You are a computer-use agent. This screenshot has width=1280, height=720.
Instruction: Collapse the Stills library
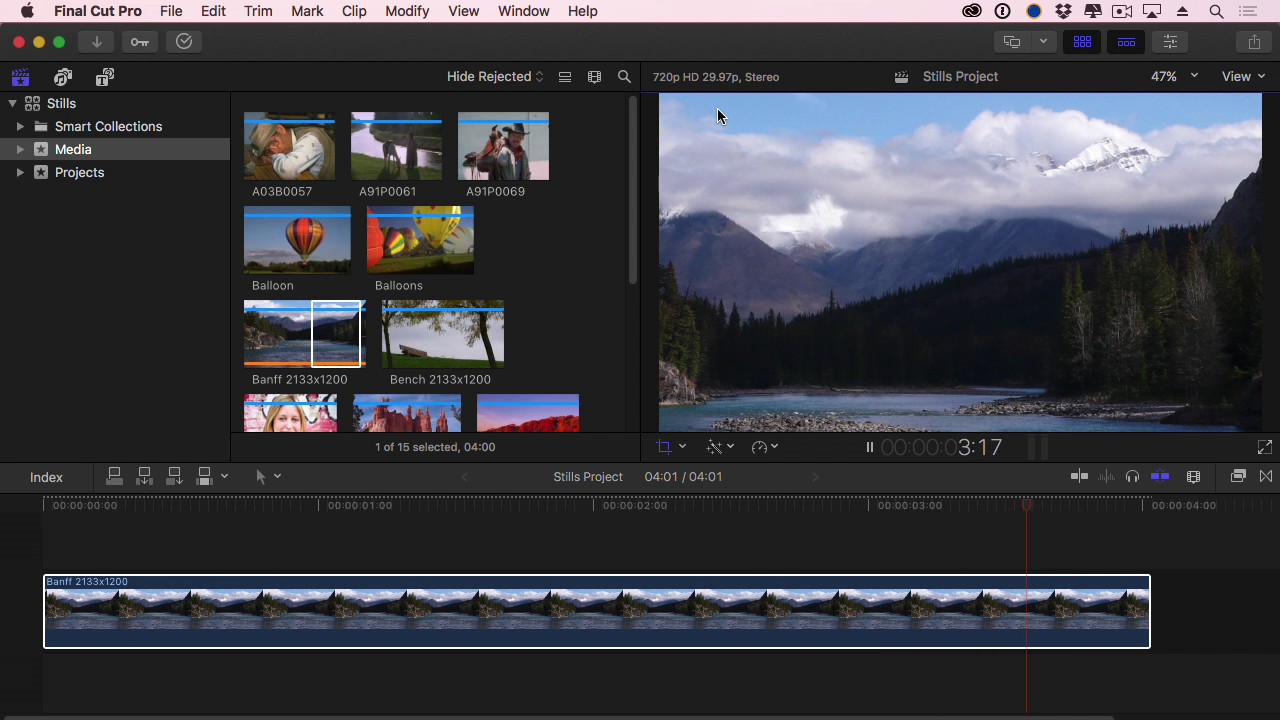coord(12,104)
